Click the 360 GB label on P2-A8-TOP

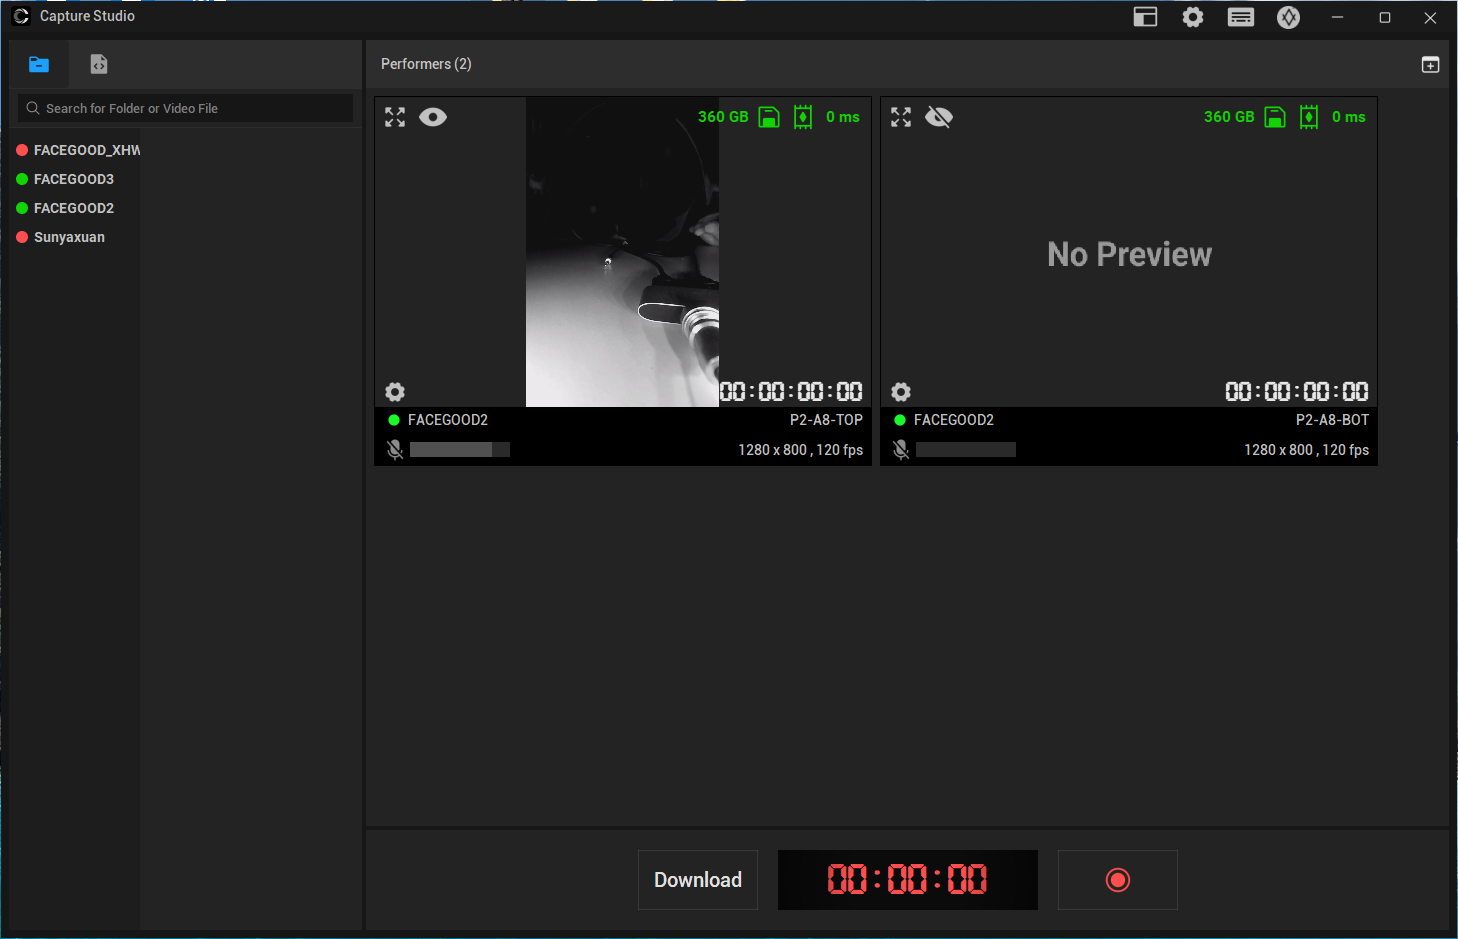tap(723, 117)
